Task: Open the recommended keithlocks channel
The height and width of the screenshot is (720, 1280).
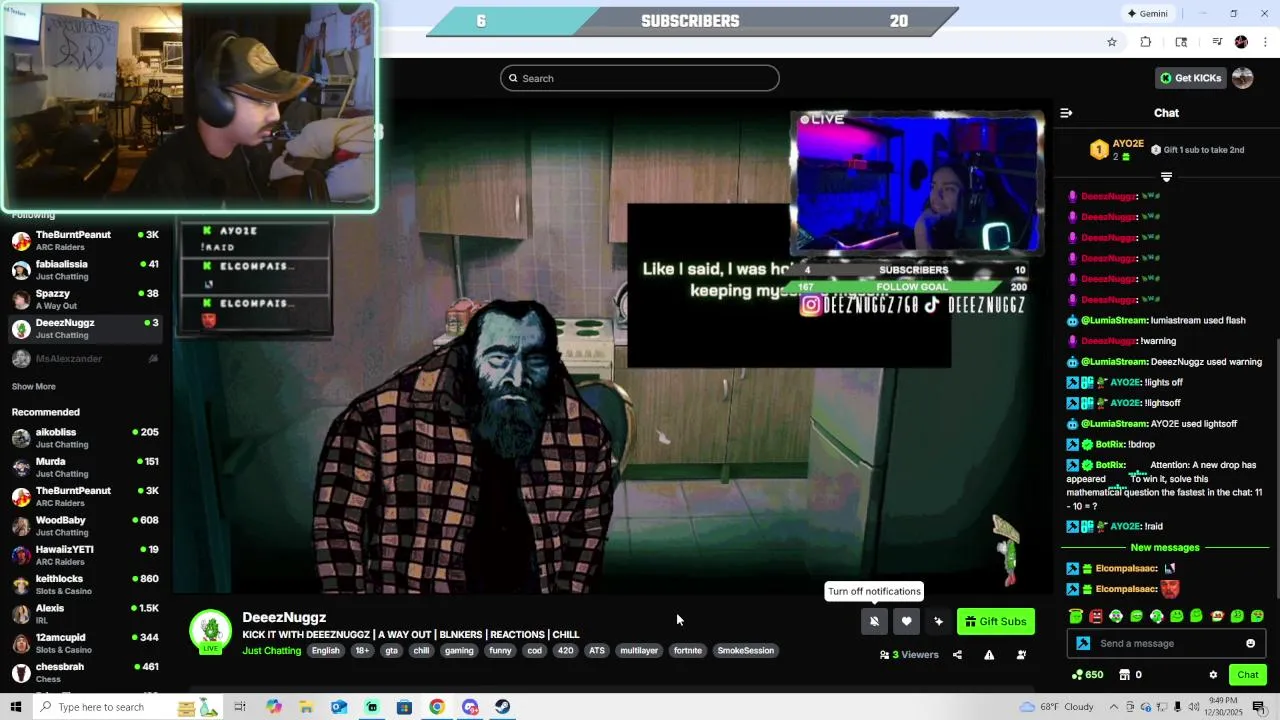Action: (85, 584)
